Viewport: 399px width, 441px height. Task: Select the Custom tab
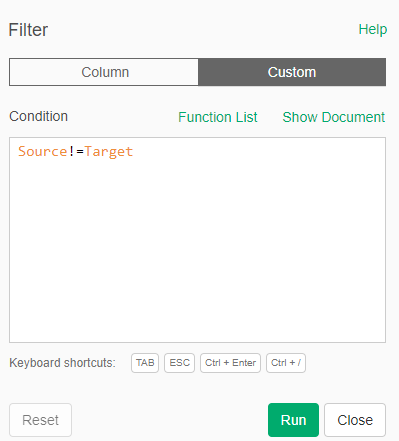pyautogui.click(x=292, y=72)
